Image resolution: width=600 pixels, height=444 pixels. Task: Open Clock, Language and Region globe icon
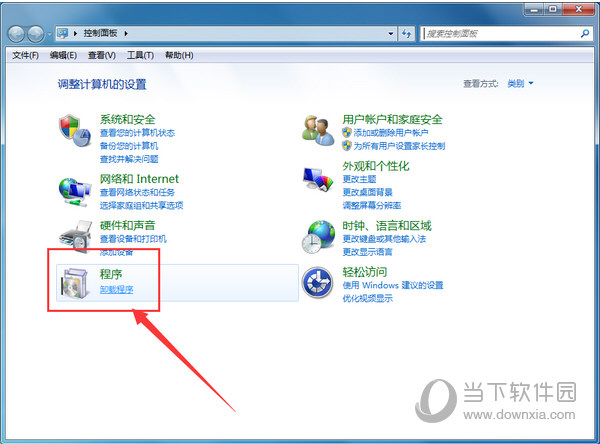tap(318, 237)
